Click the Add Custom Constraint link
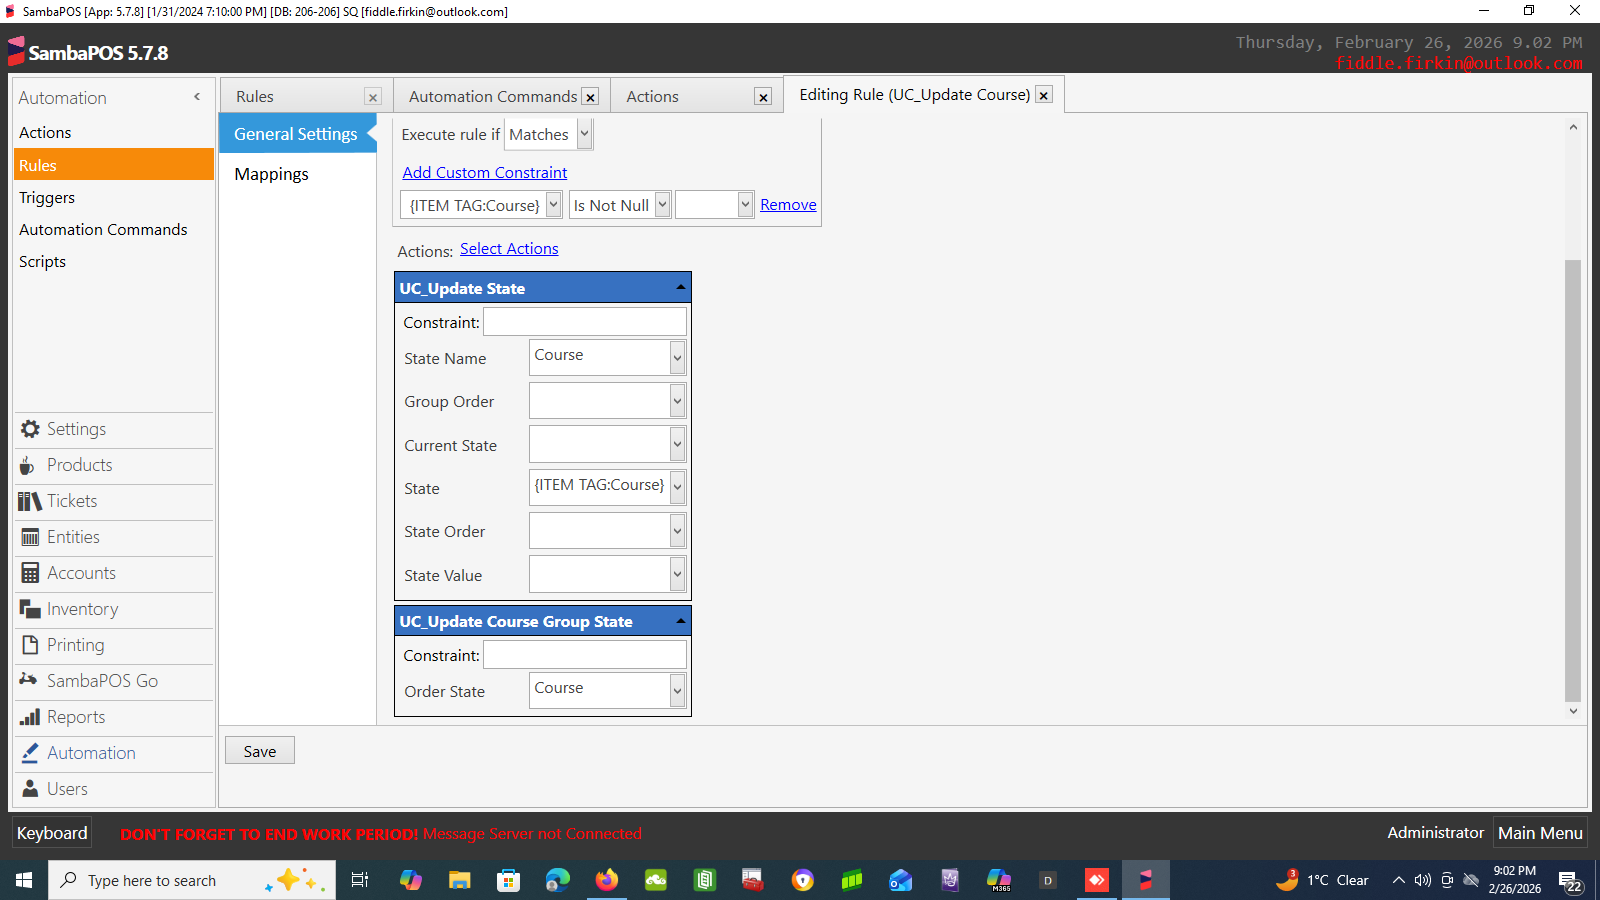The width and height of the screenshot is (1600, 900). (484, 173)
